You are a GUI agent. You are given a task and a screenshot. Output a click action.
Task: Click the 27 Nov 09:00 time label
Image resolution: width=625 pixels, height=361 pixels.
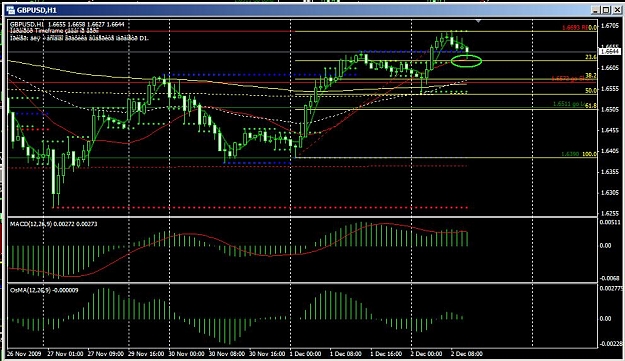pyautogui.click(x=106, y=354)
